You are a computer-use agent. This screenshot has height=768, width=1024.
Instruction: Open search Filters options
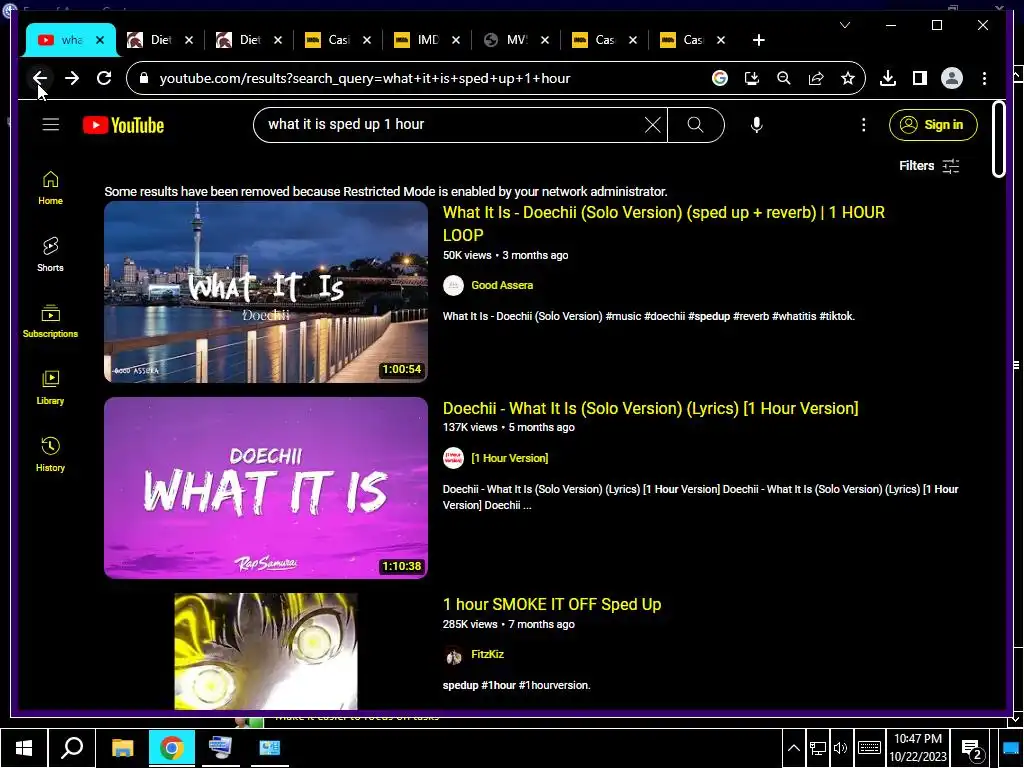929,166
